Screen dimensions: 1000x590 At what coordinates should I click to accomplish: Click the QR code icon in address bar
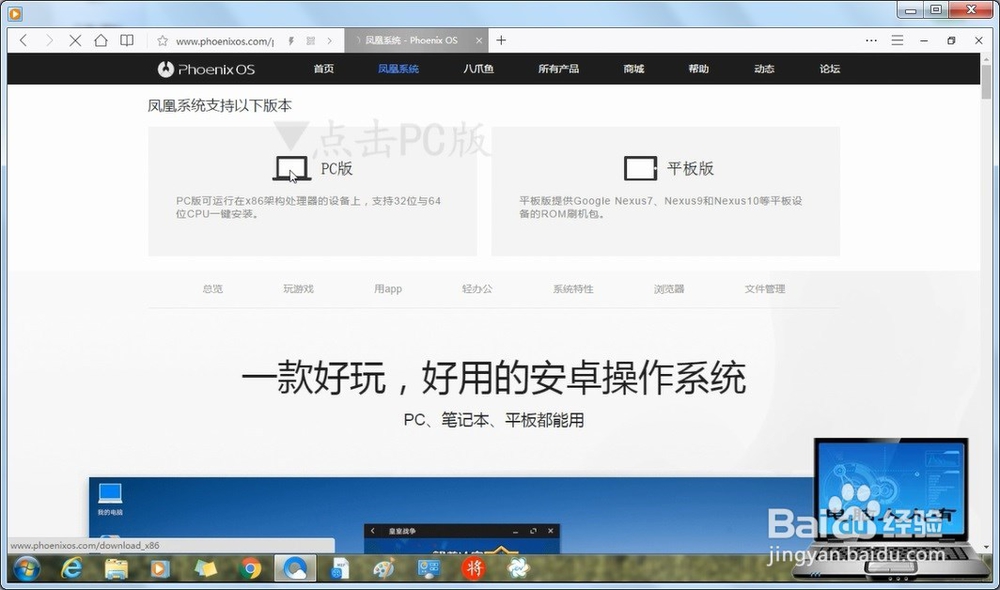tap(311, 41)
